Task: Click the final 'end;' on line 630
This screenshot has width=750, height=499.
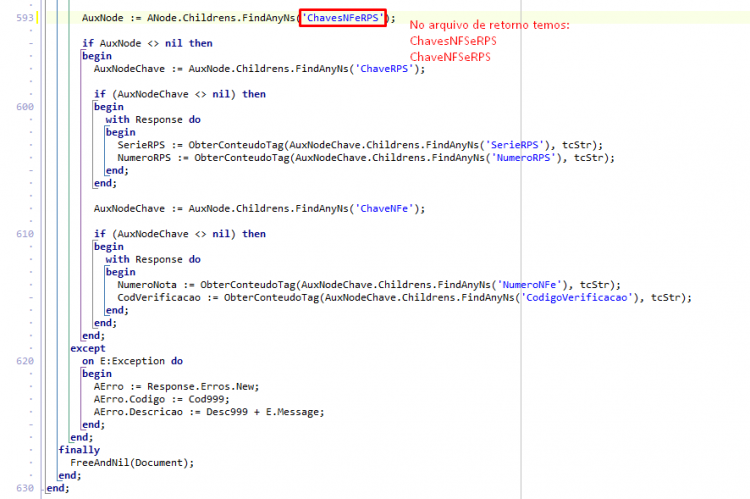Action: tap(58, 488)
